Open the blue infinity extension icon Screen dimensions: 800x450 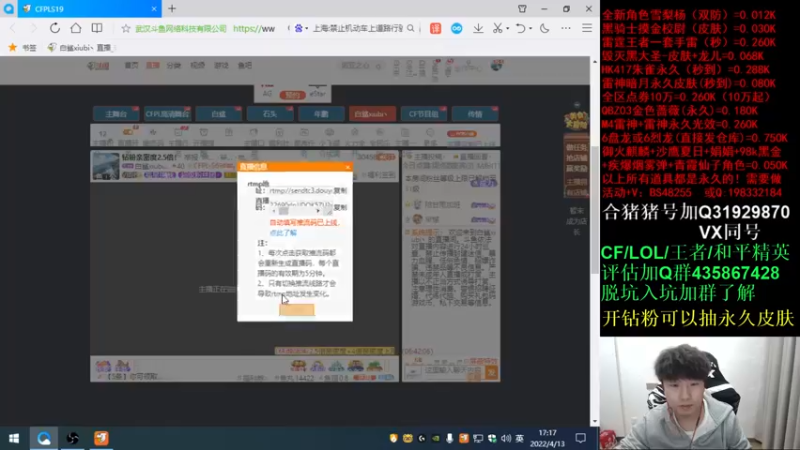457,29
